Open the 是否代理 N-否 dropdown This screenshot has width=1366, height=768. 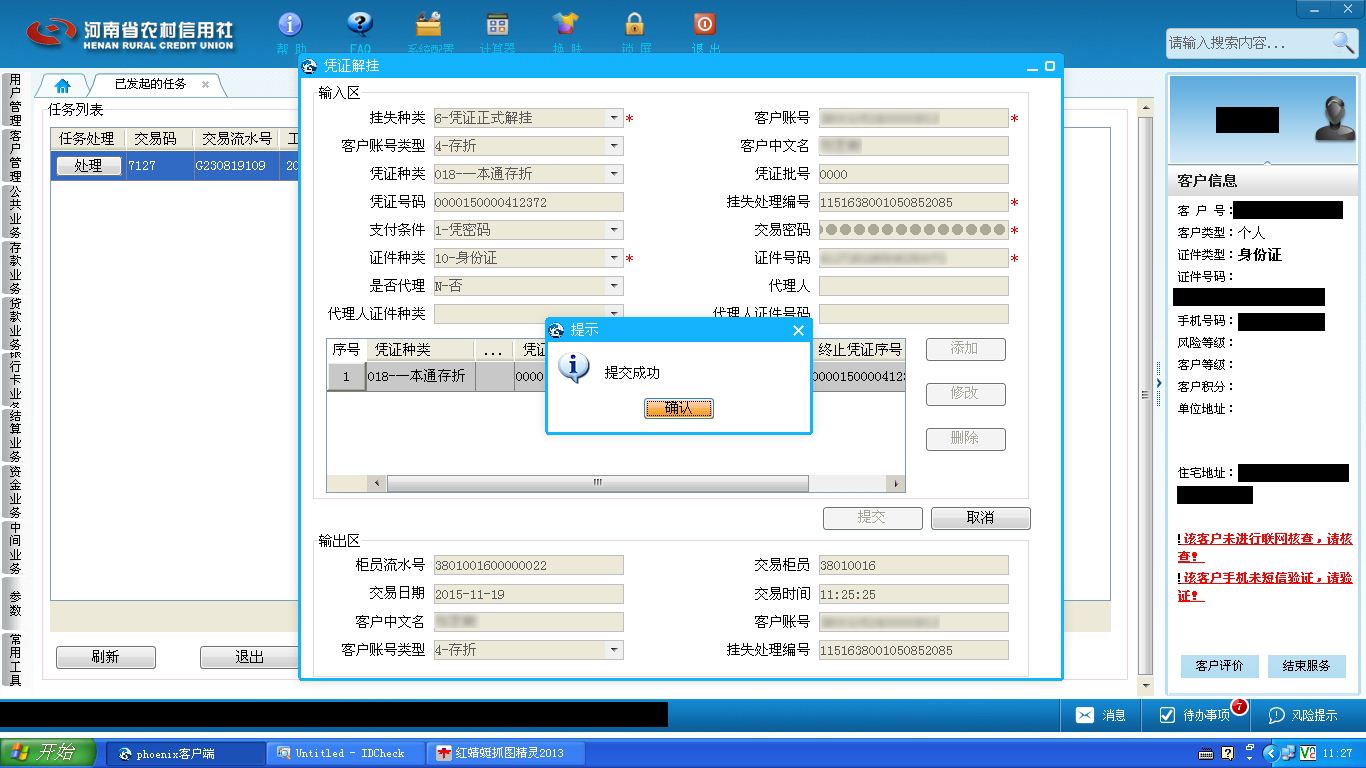pyautogui.click(x=614, y=286)
